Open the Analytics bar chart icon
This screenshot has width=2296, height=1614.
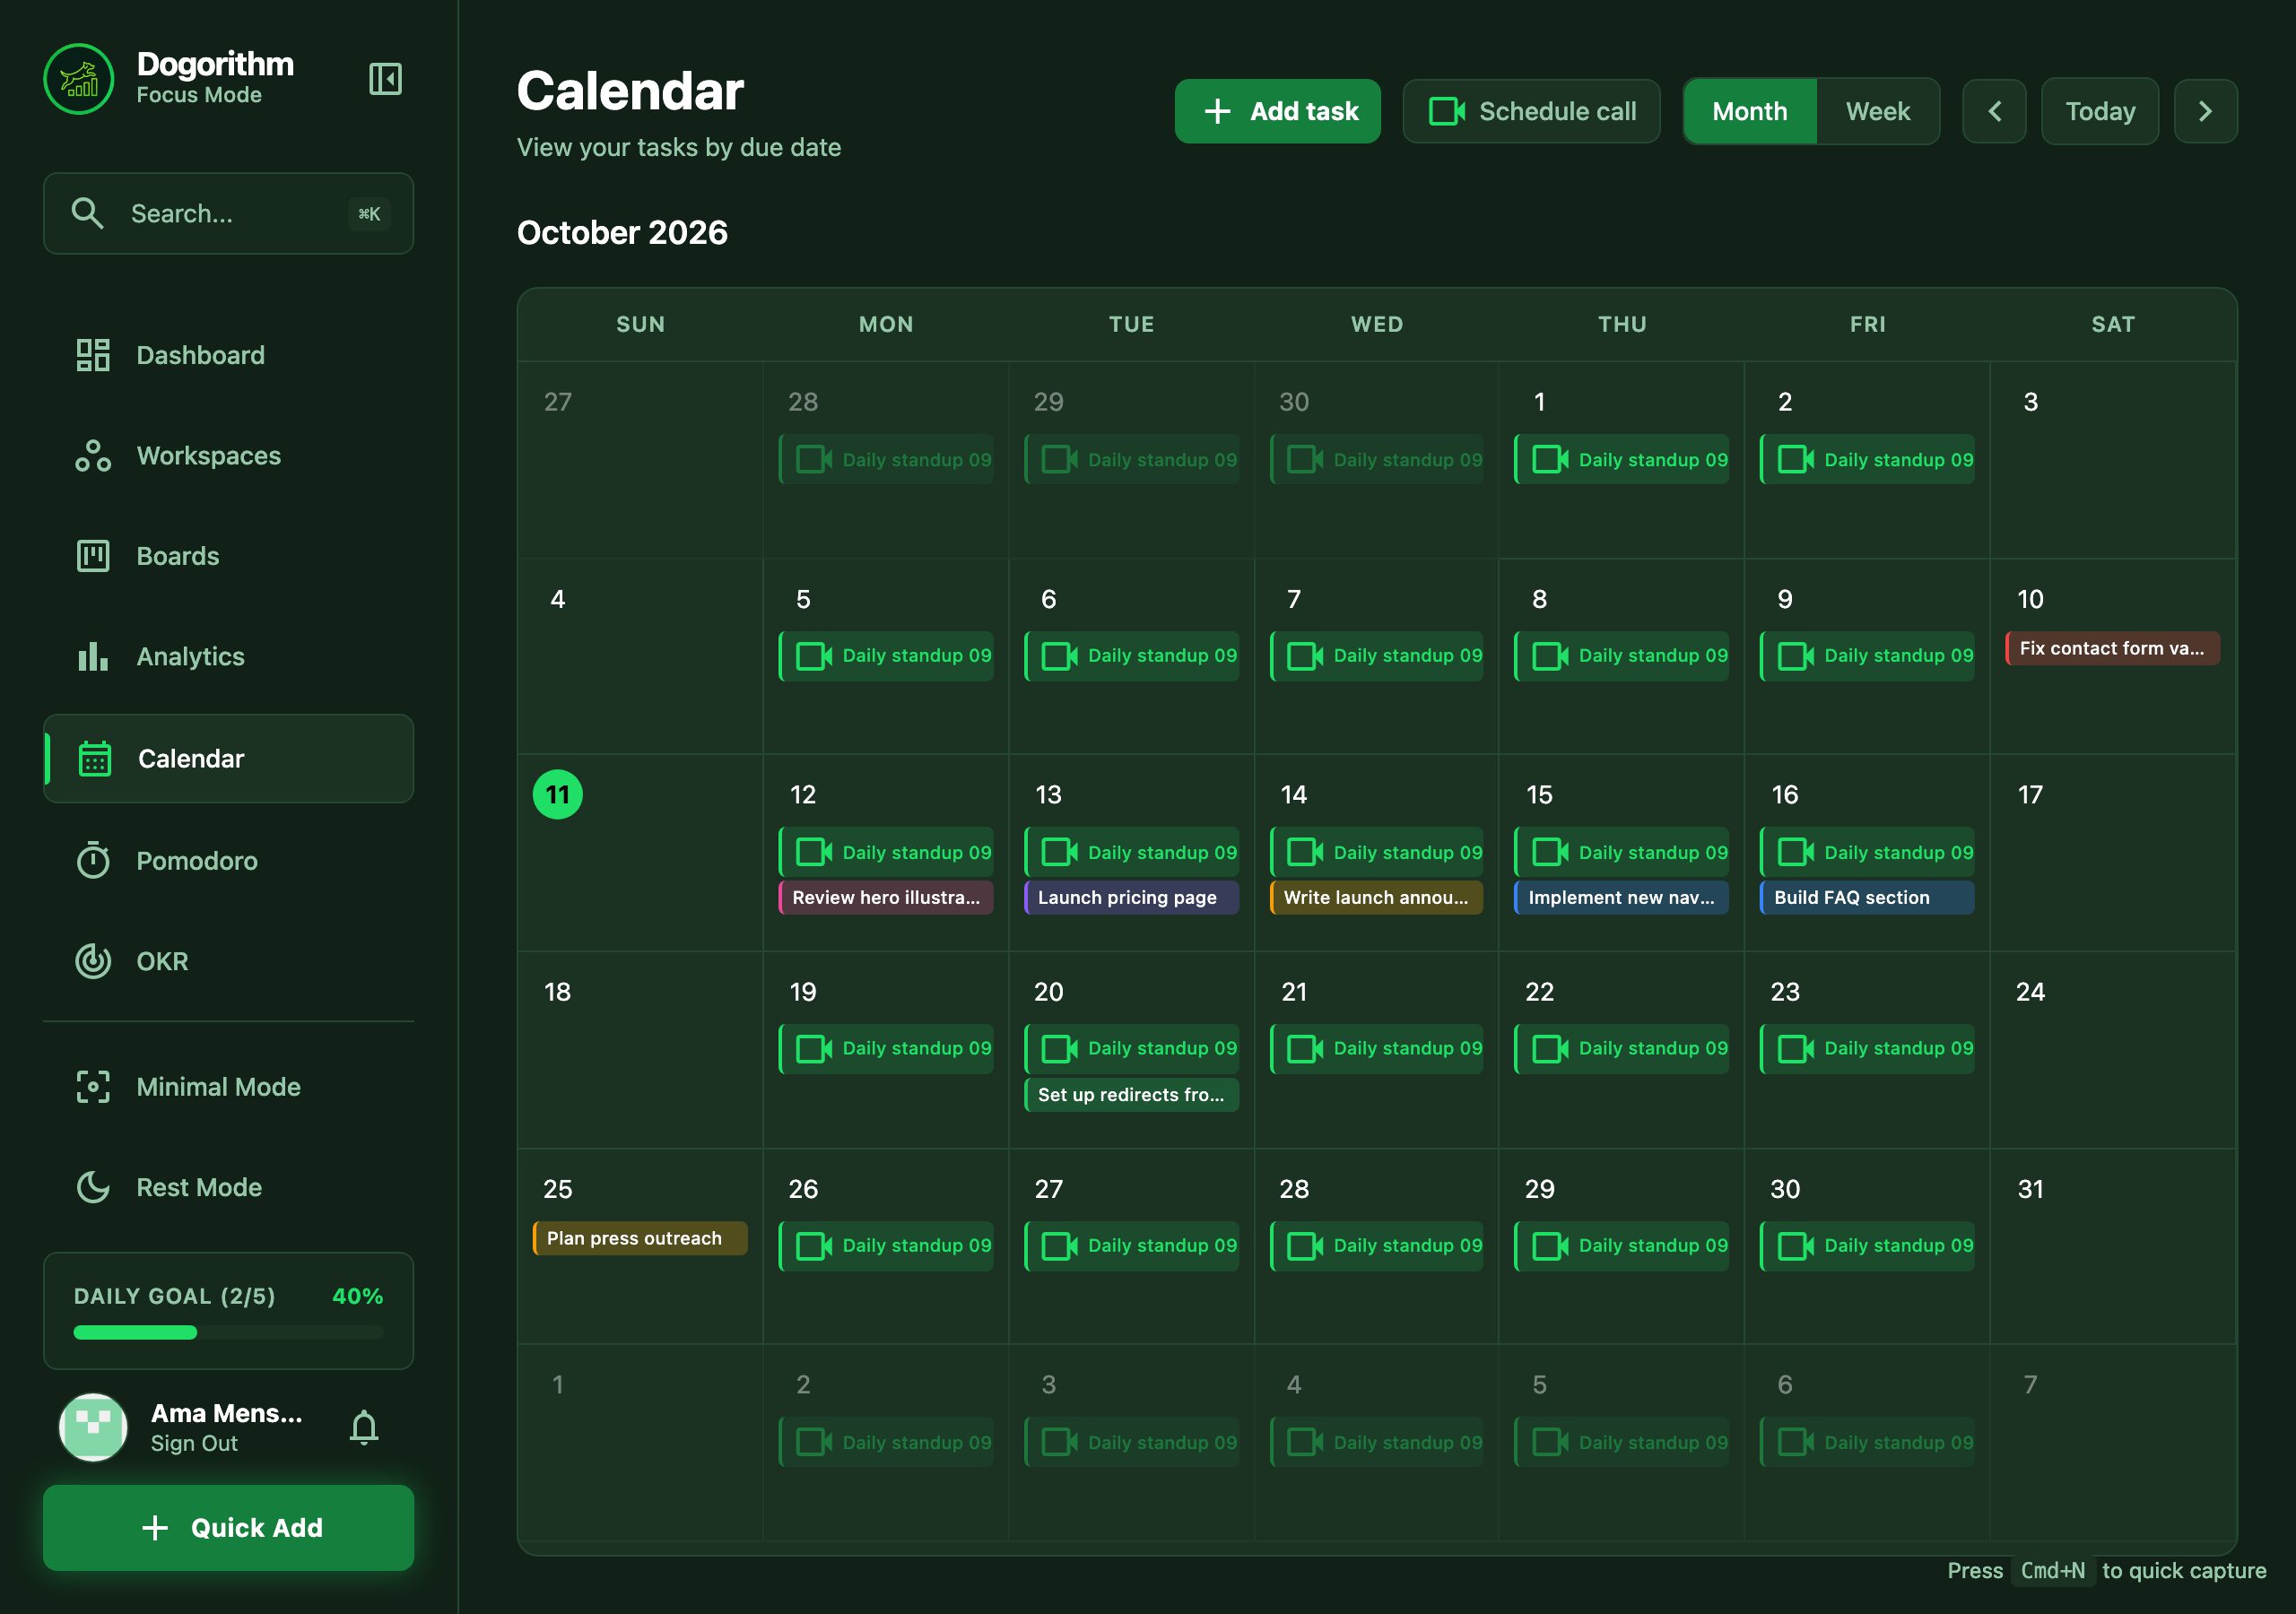[93, 656]
